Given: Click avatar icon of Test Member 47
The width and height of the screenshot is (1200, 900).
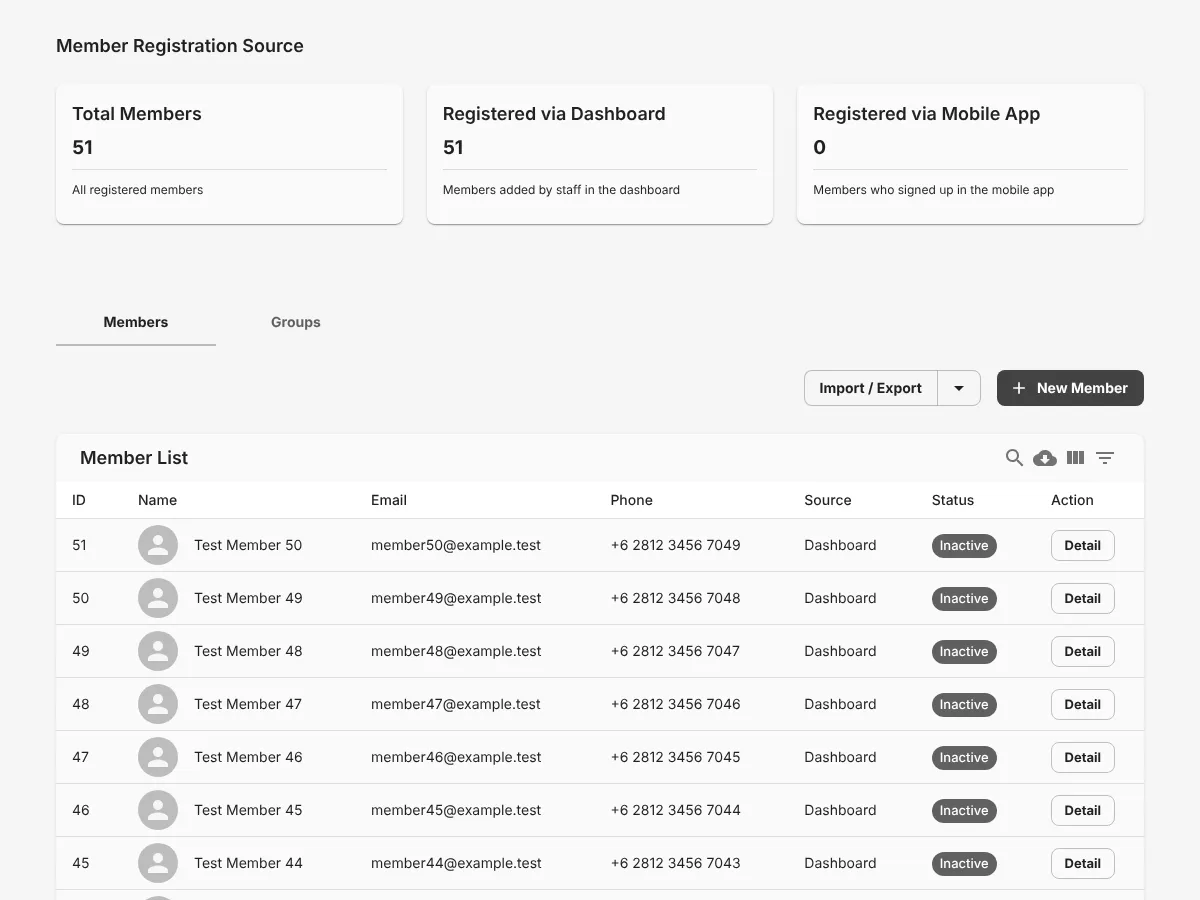Looking at the screenshot, I should click(158, 704).
